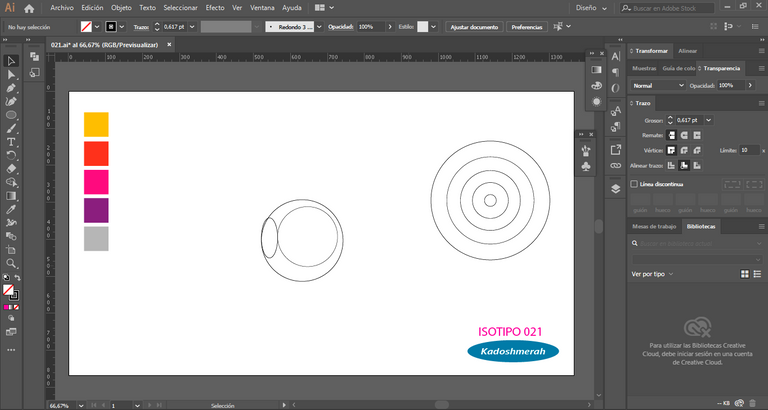Open the Color Guide palette icon
Viewport: 768px width, 410px height.
tap(596, 86)
